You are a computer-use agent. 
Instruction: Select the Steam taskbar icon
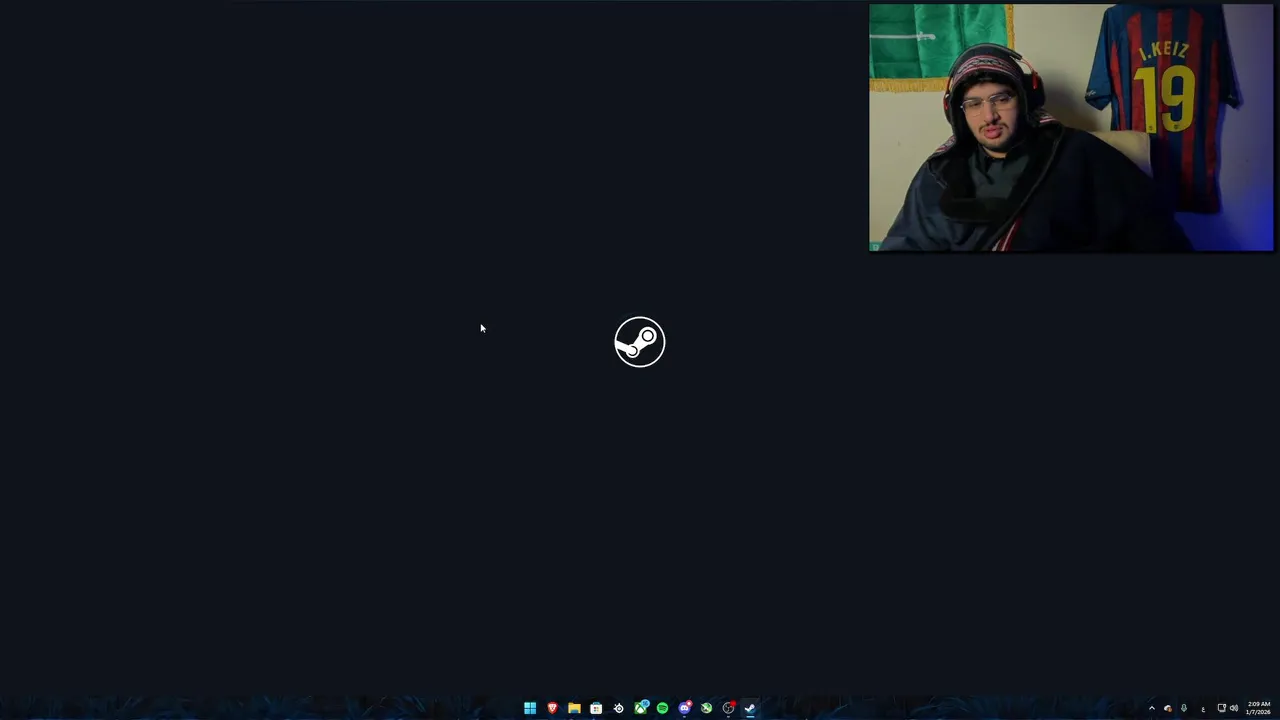(750, 708)
